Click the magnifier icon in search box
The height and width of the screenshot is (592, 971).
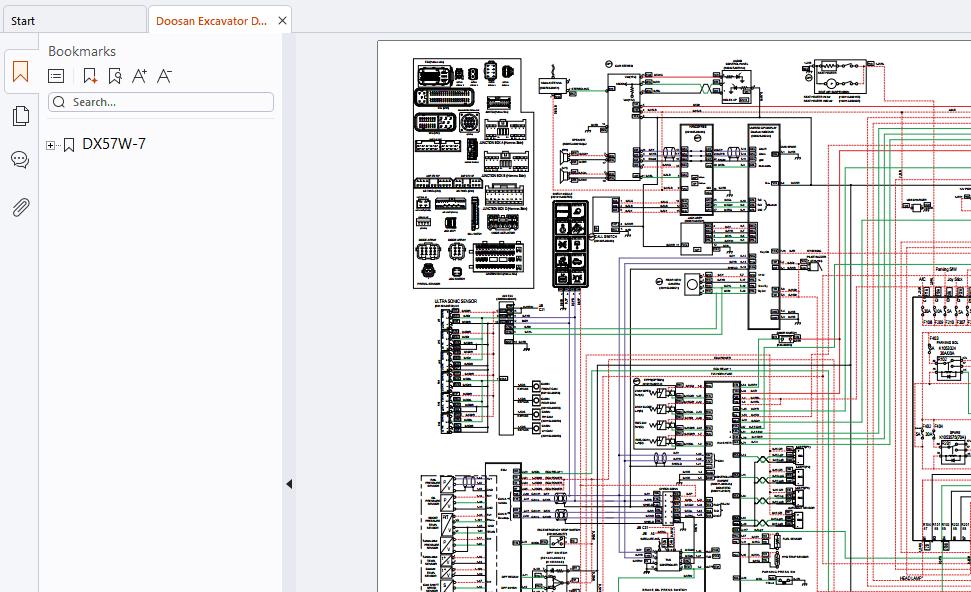(x=59, y=102)
